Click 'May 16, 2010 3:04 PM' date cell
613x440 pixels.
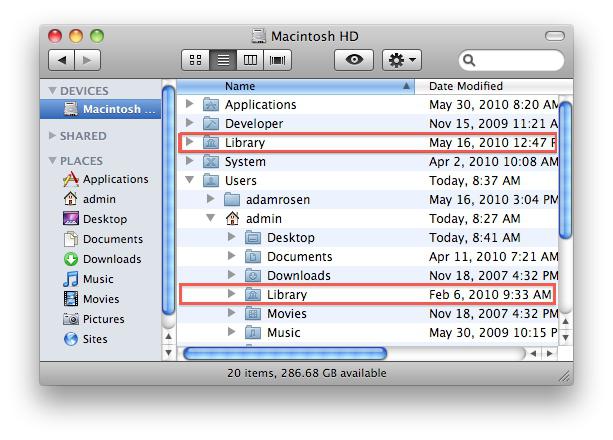coord(494,199)
